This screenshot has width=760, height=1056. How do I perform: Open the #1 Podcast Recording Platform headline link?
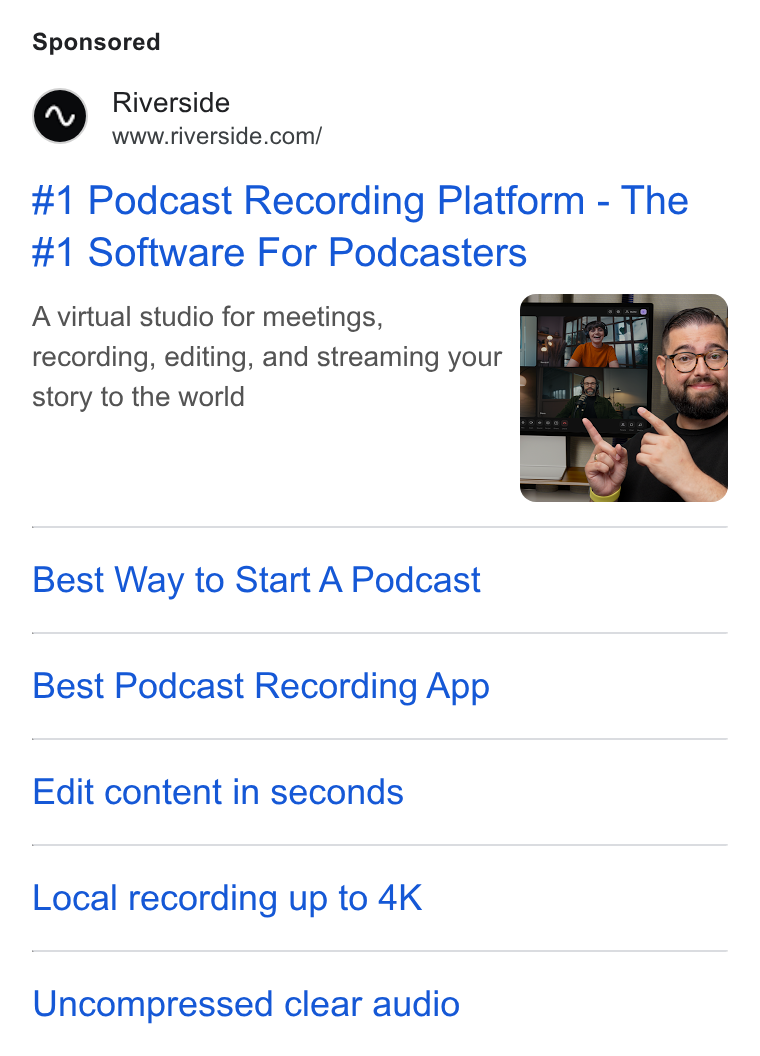point(360,226)
